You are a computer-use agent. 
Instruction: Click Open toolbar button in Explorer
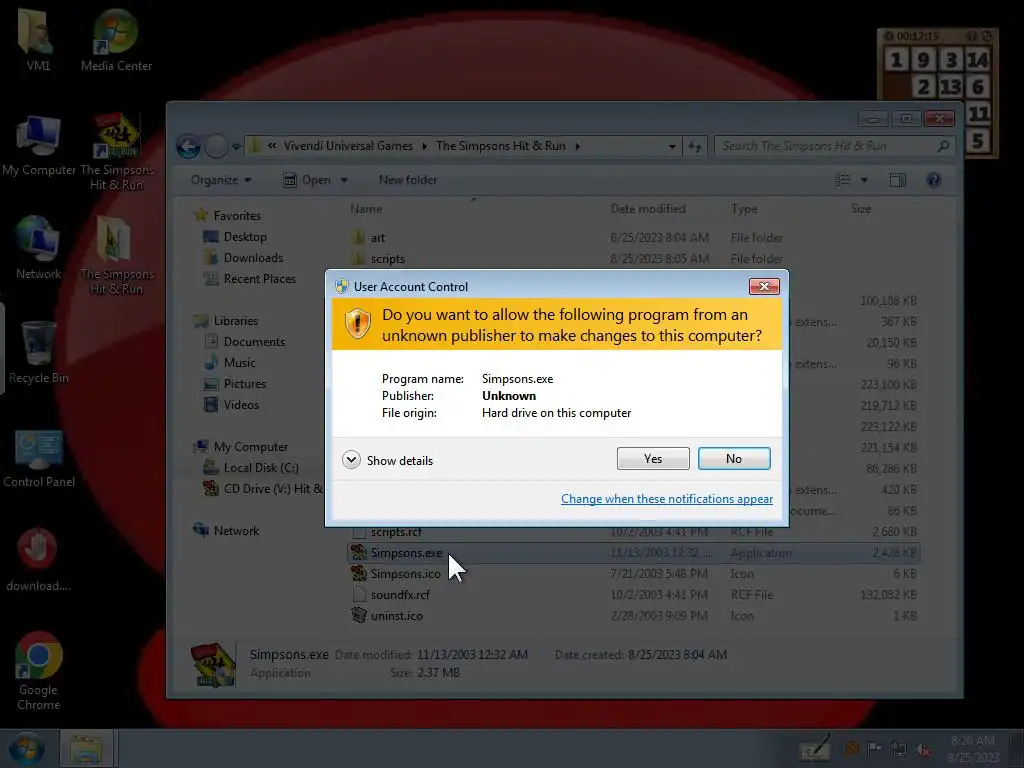pos(307,180)
